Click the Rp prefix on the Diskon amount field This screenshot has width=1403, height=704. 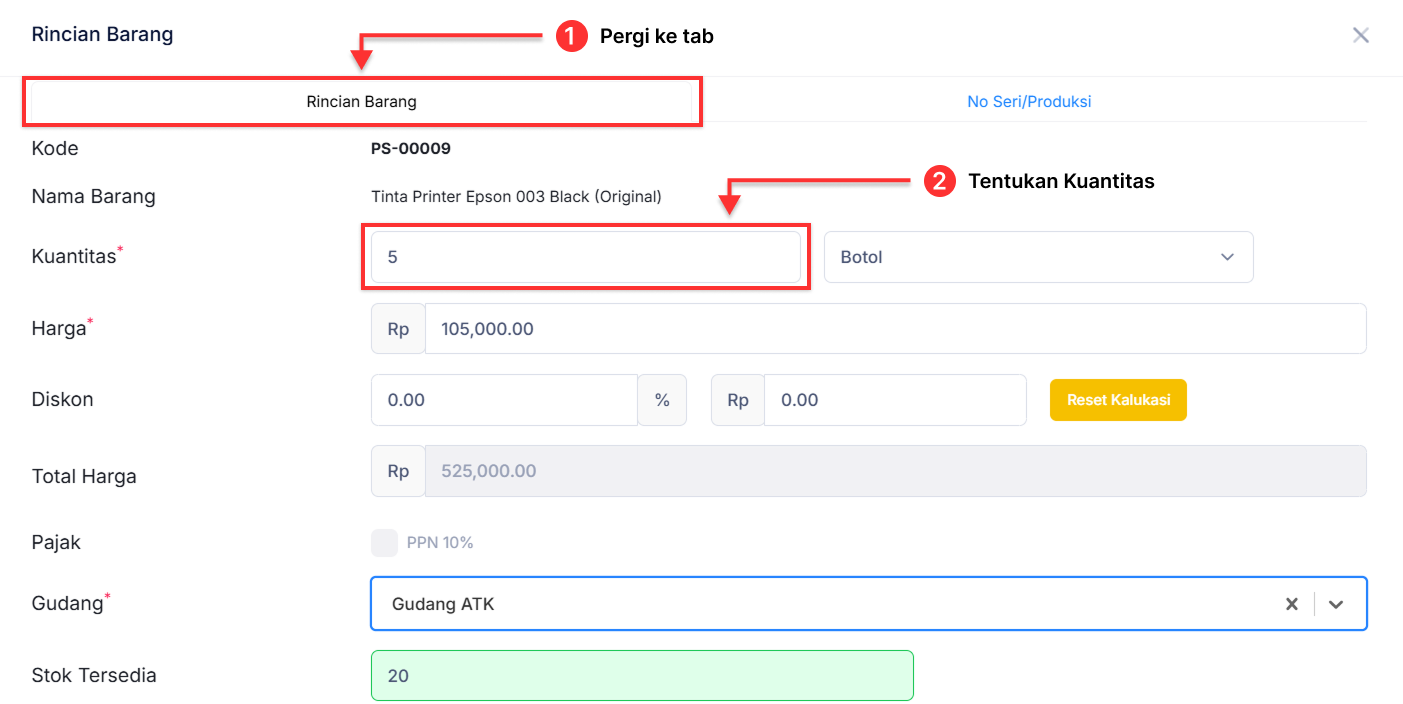tap(737, 400)
